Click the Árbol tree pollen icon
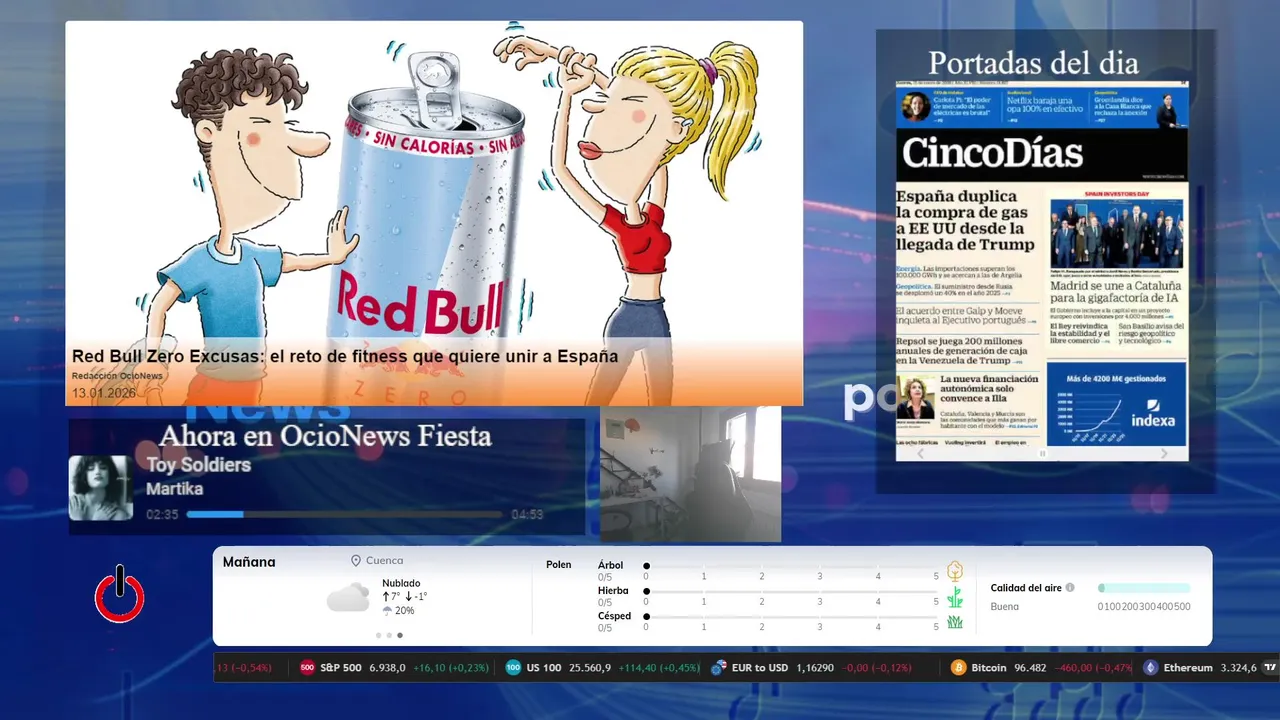The image size is (1280, 720). tap(955, 571)
